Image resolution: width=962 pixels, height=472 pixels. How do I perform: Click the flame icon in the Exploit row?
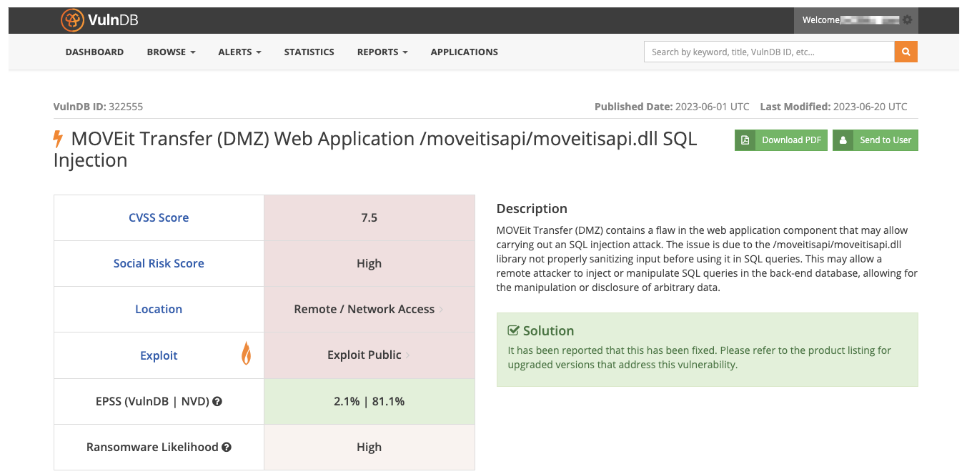(246, 354)
